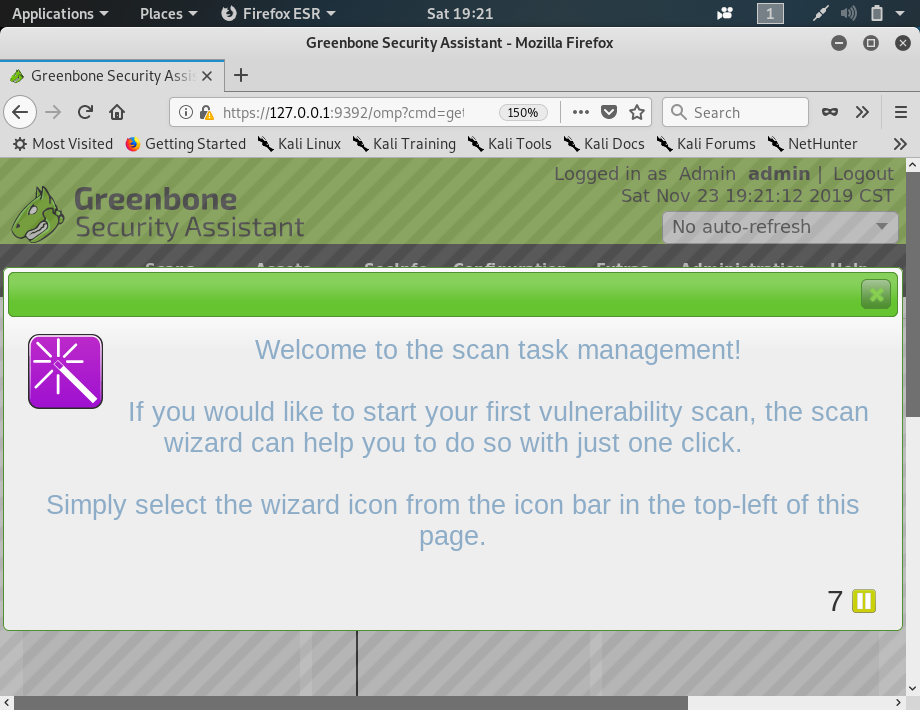Open the Firefox ESR application menu
Screen dimensions: 920x710
(278, 13)
